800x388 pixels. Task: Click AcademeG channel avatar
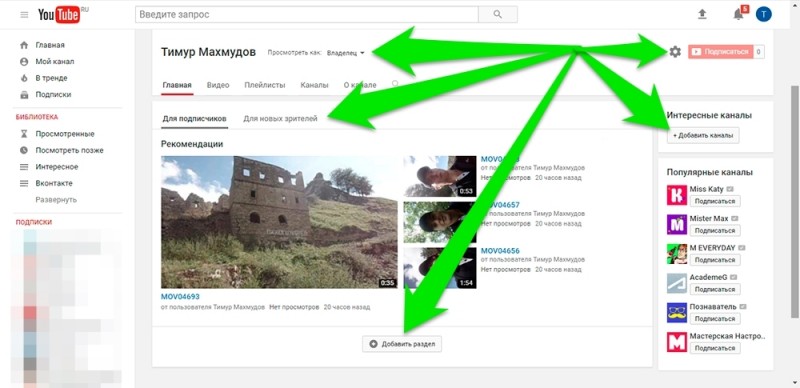coord(677,283)
